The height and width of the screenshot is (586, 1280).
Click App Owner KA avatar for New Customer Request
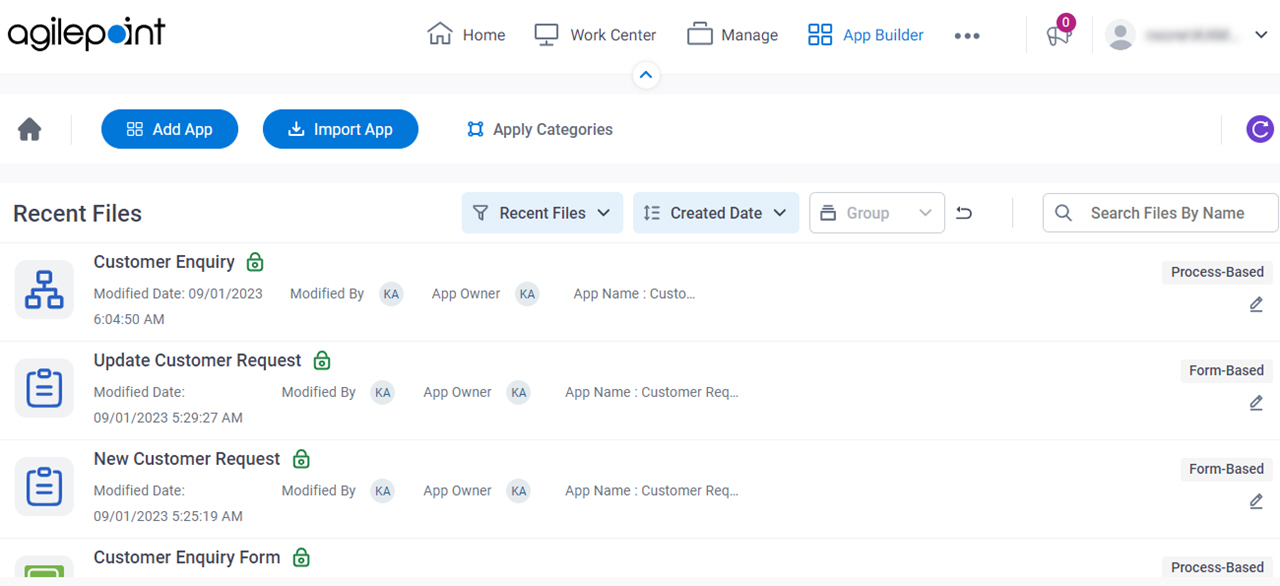pos(518,491)
